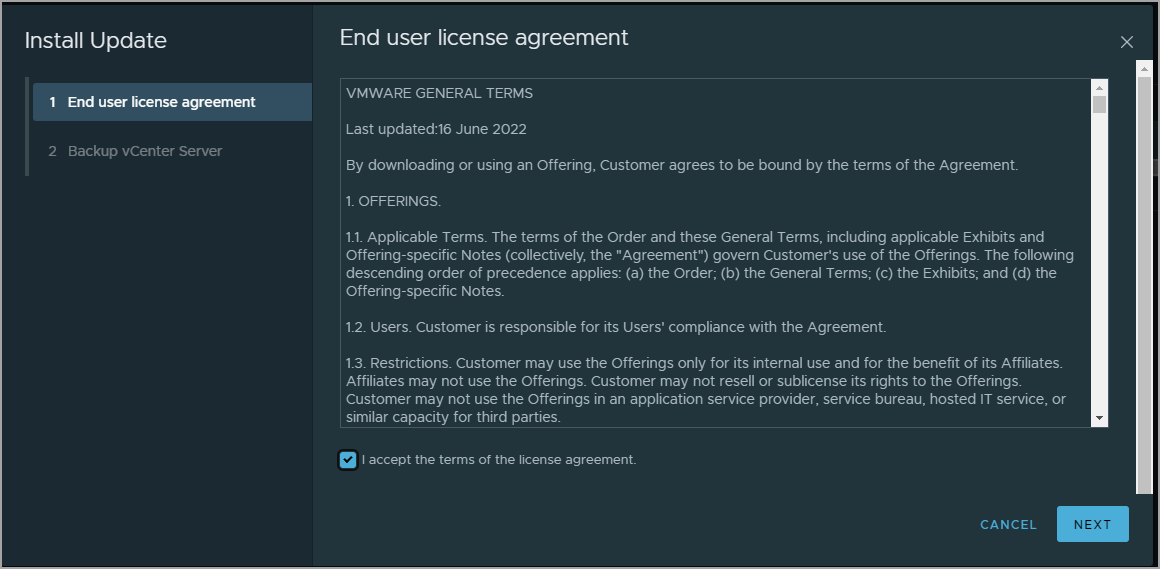Viewport: 1160px width, 569px height.
Task: Click the license text box scrollbar thumb
Action: coord(1099,104)
